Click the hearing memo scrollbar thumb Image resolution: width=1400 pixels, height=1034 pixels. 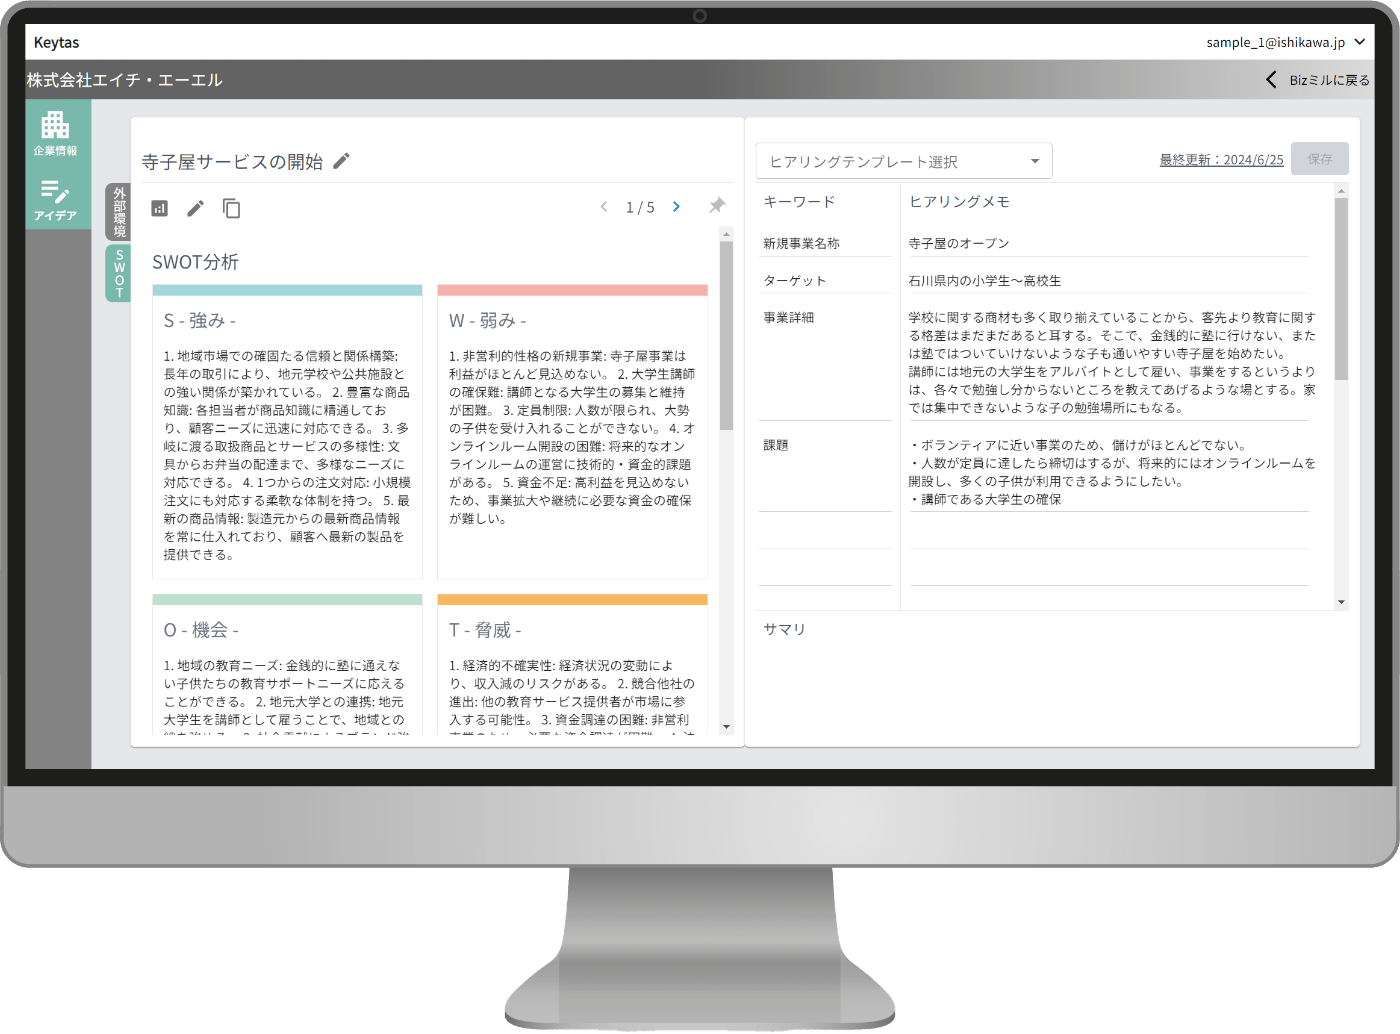click(x=1342, y=289)
